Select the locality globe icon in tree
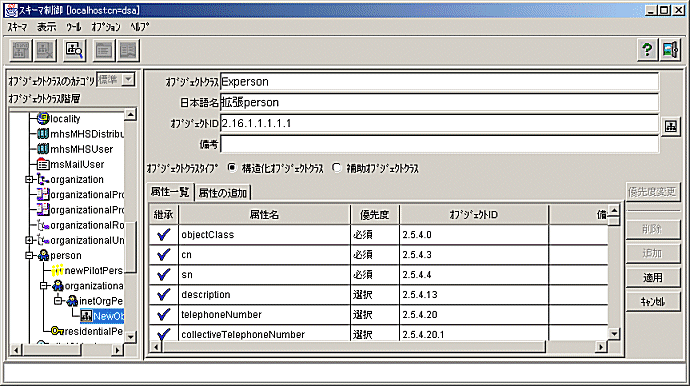This screenshot has height=386, width=690. click(x=43, y=118)
